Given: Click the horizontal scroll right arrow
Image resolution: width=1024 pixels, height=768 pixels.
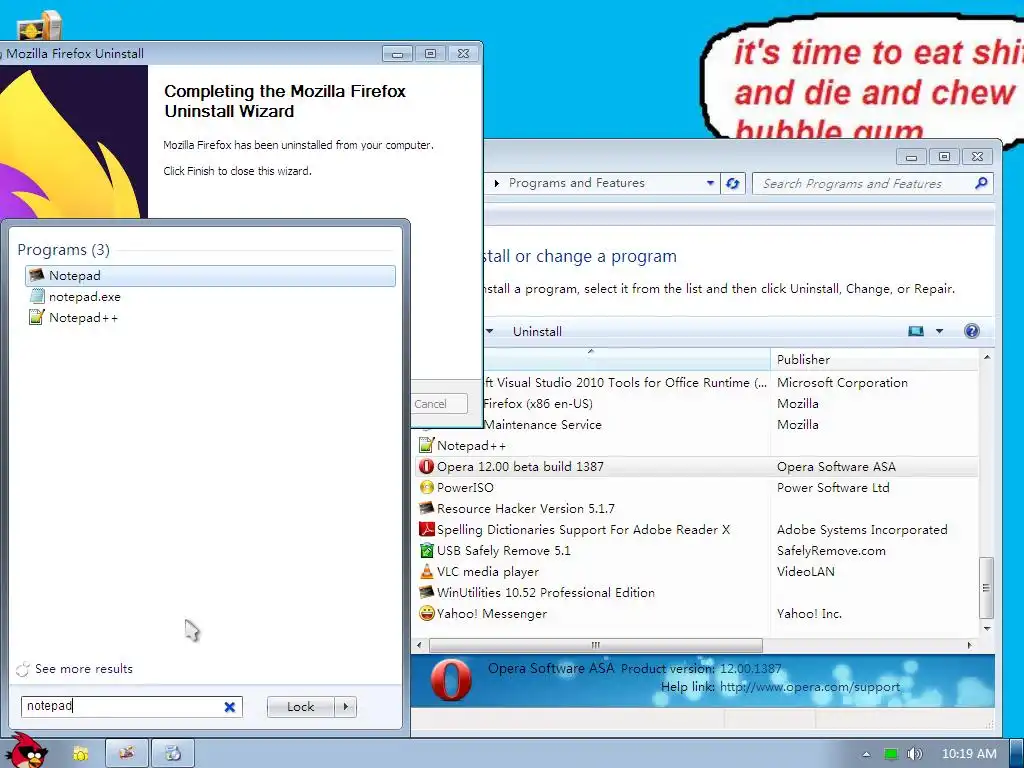Looking at the screenshot, I should click(970, 645).
